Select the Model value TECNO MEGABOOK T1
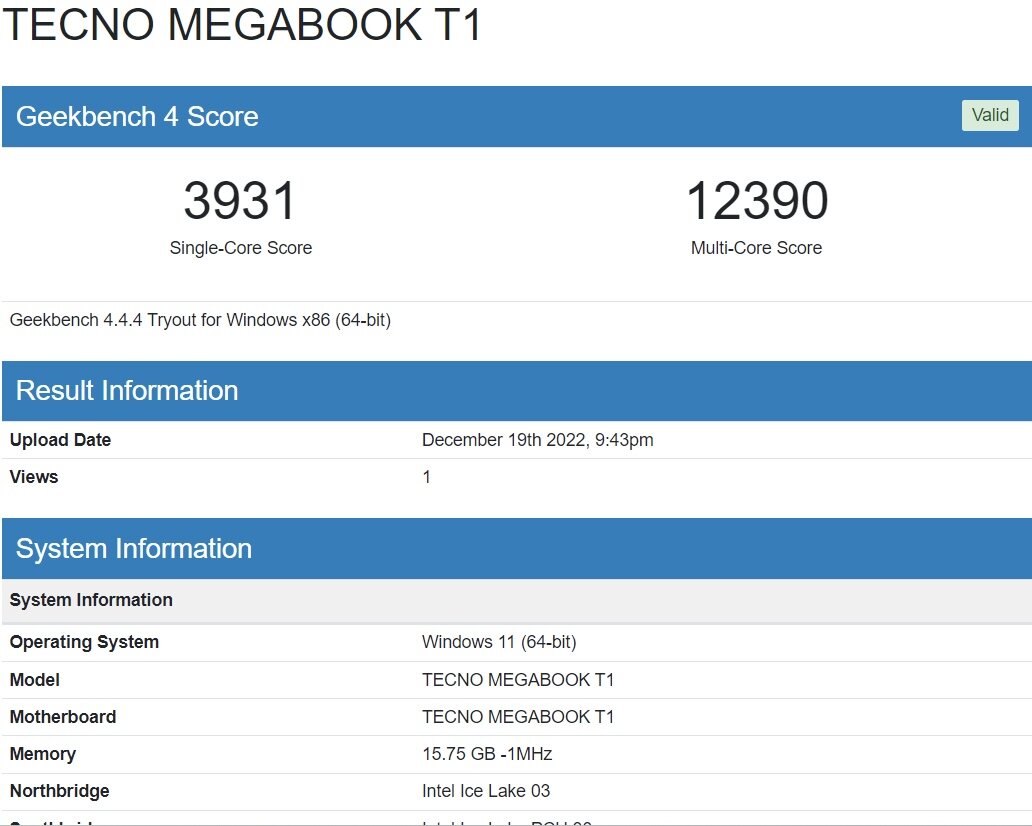This screenshot has width=1032, height=826. [x=518, y=680]
